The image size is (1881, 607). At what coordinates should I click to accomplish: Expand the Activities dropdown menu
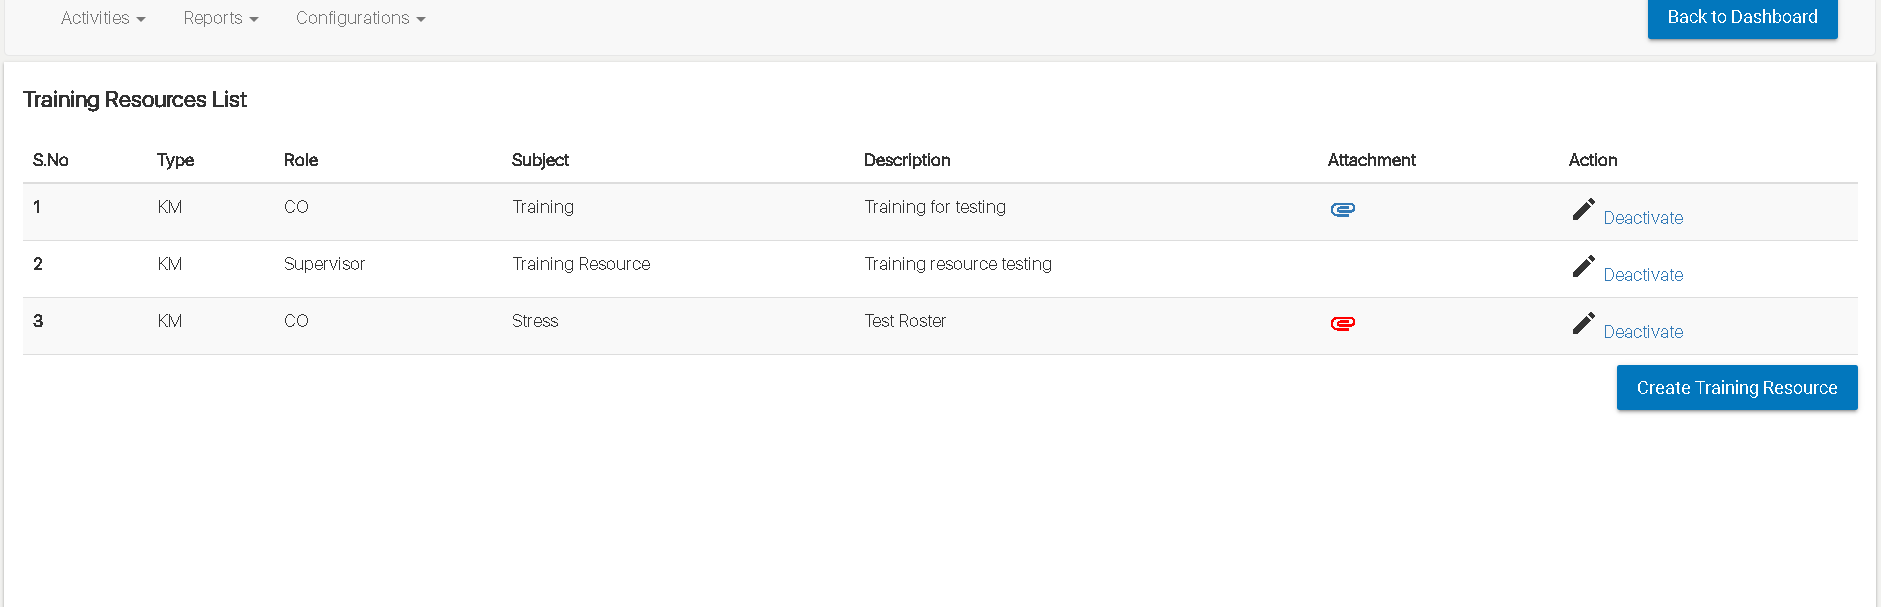(103, 18)
